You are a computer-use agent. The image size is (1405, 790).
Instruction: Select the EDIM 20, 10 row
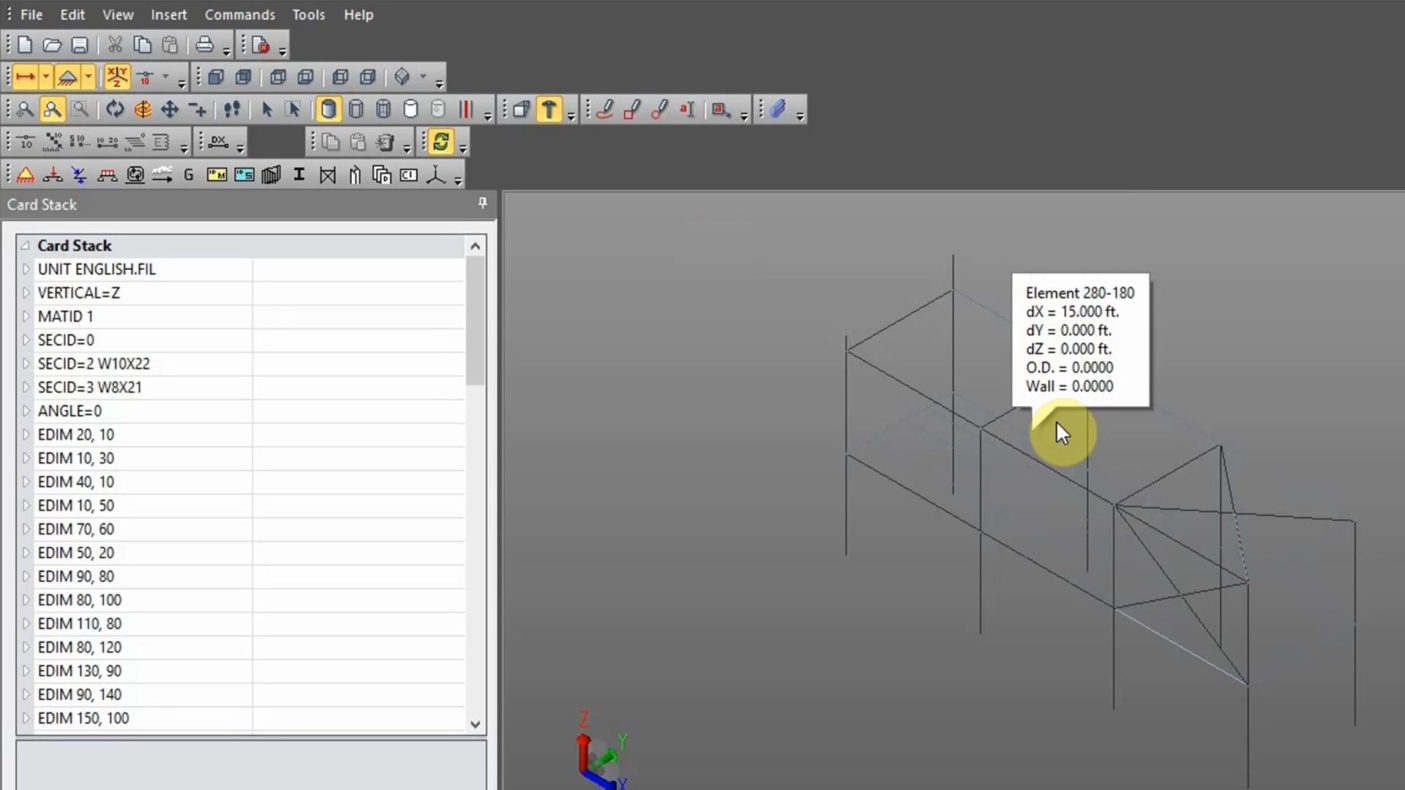[241, 434]
